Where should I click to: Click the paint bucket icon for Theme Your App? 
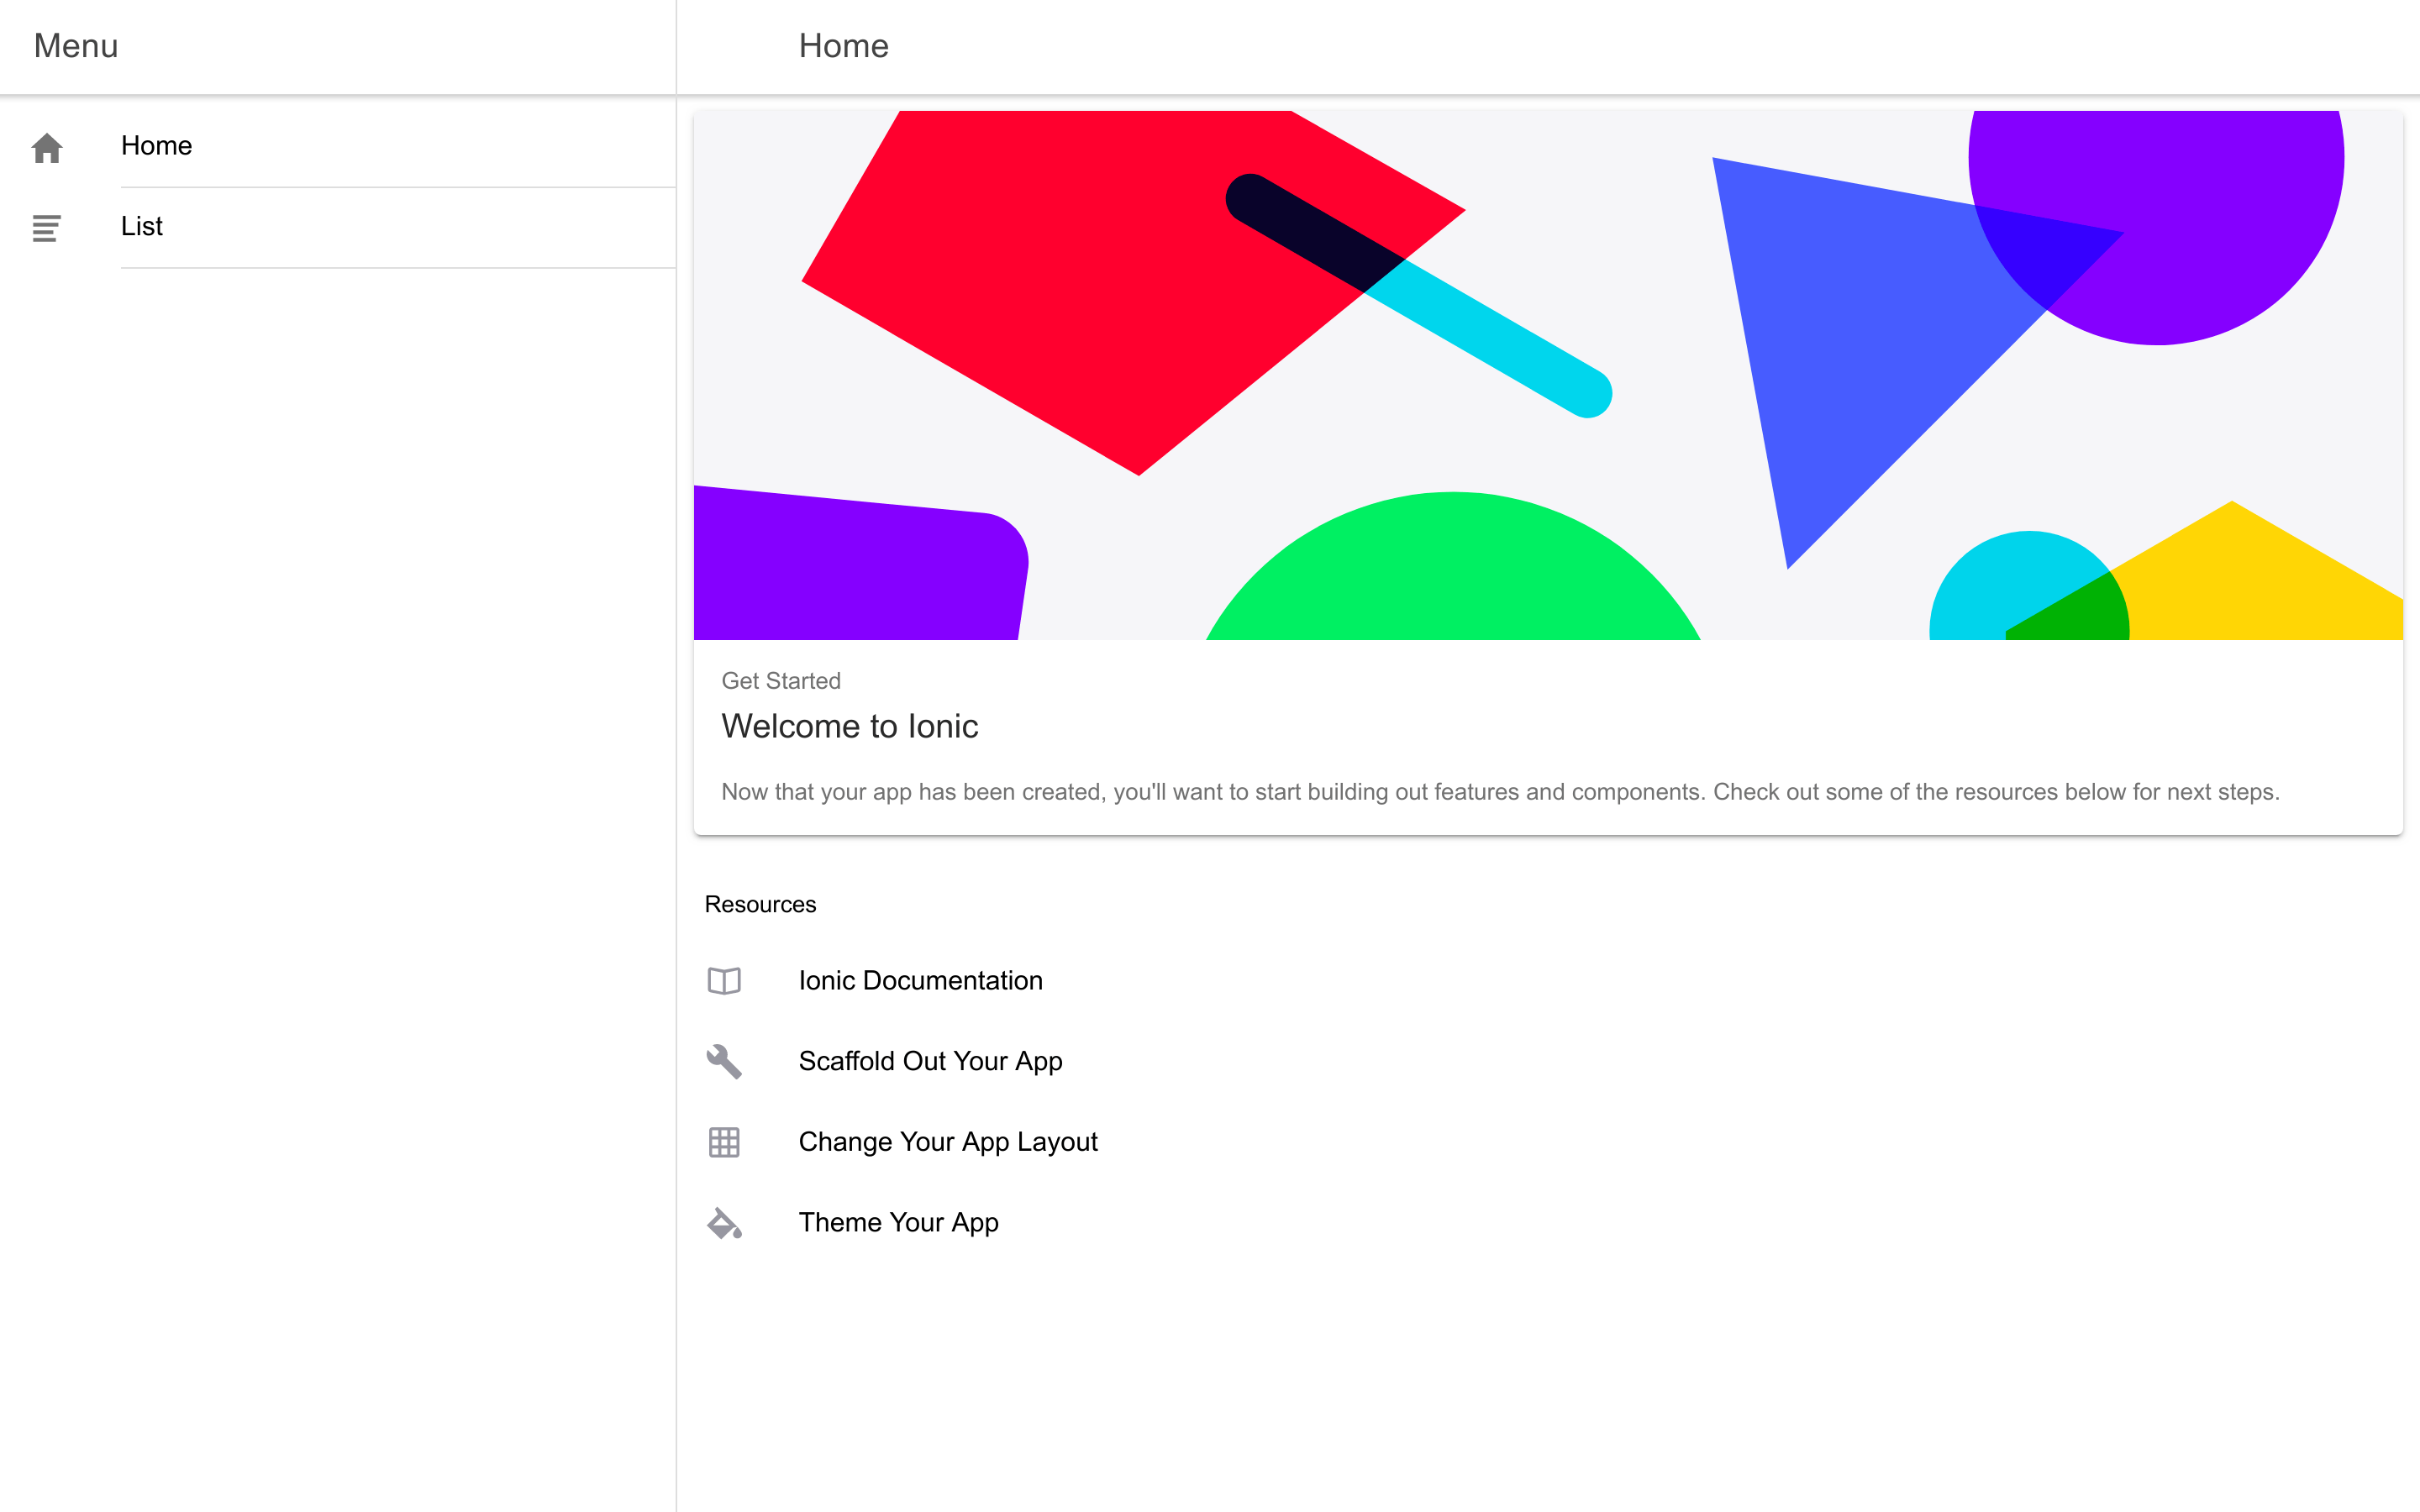coord(724,1222)
